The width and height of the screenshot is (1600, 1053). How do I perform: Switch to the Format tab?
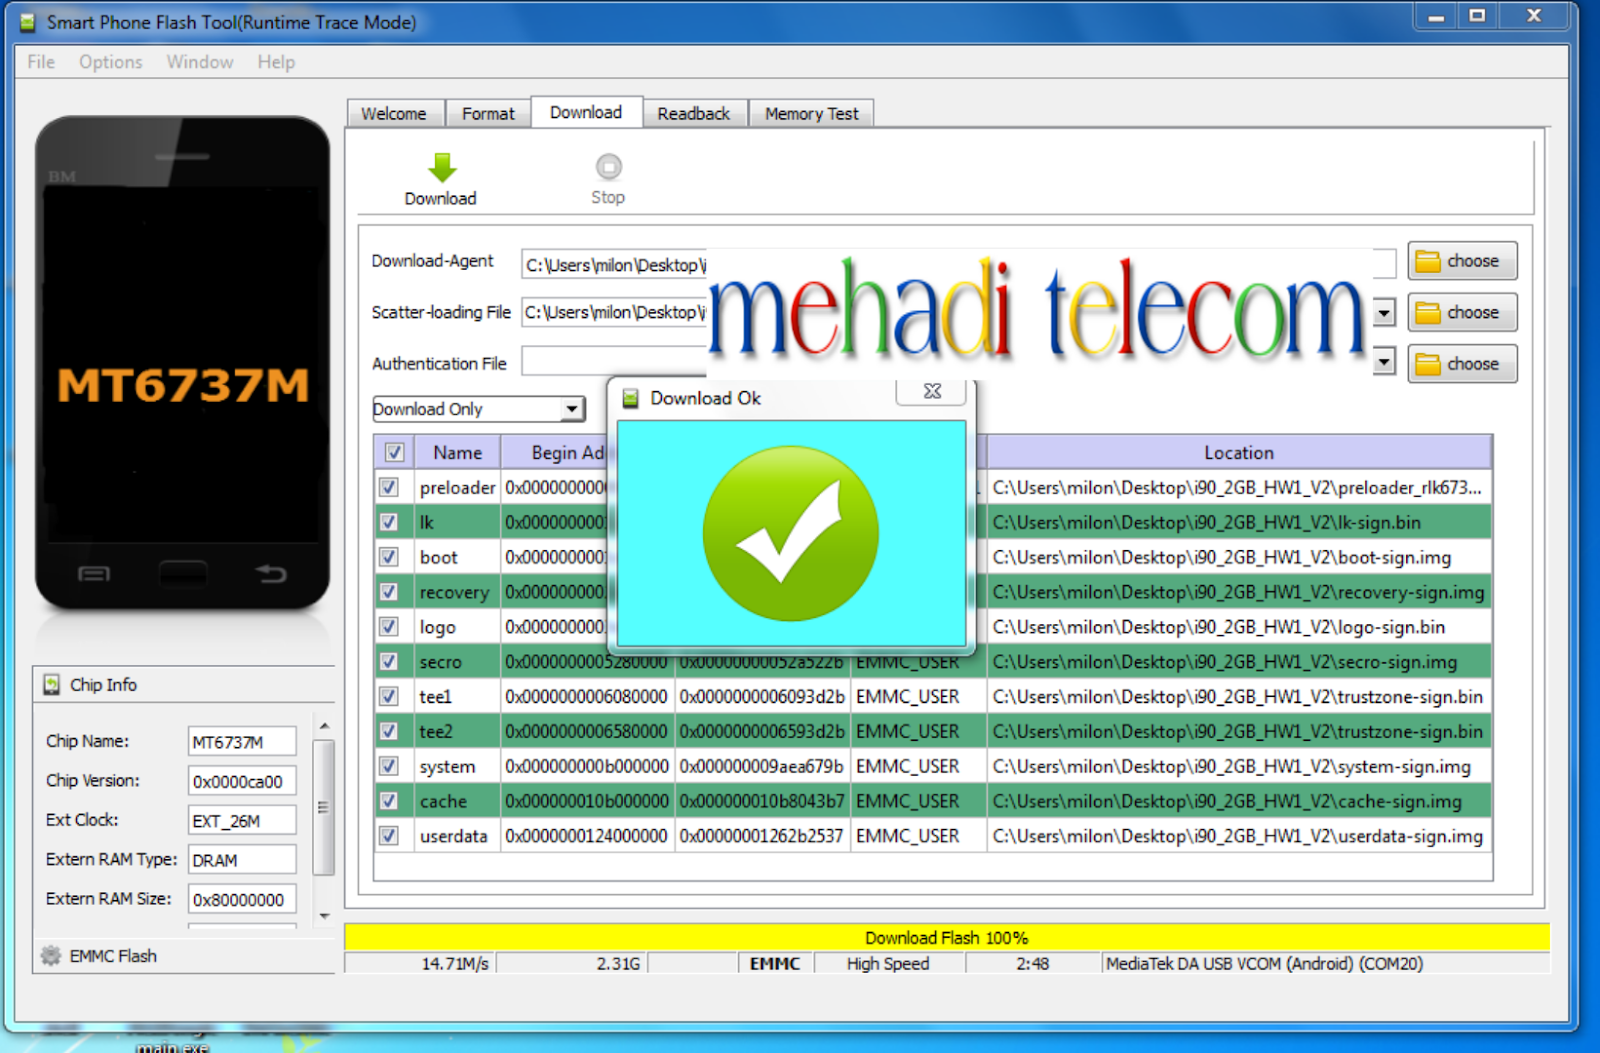point(488,114)
